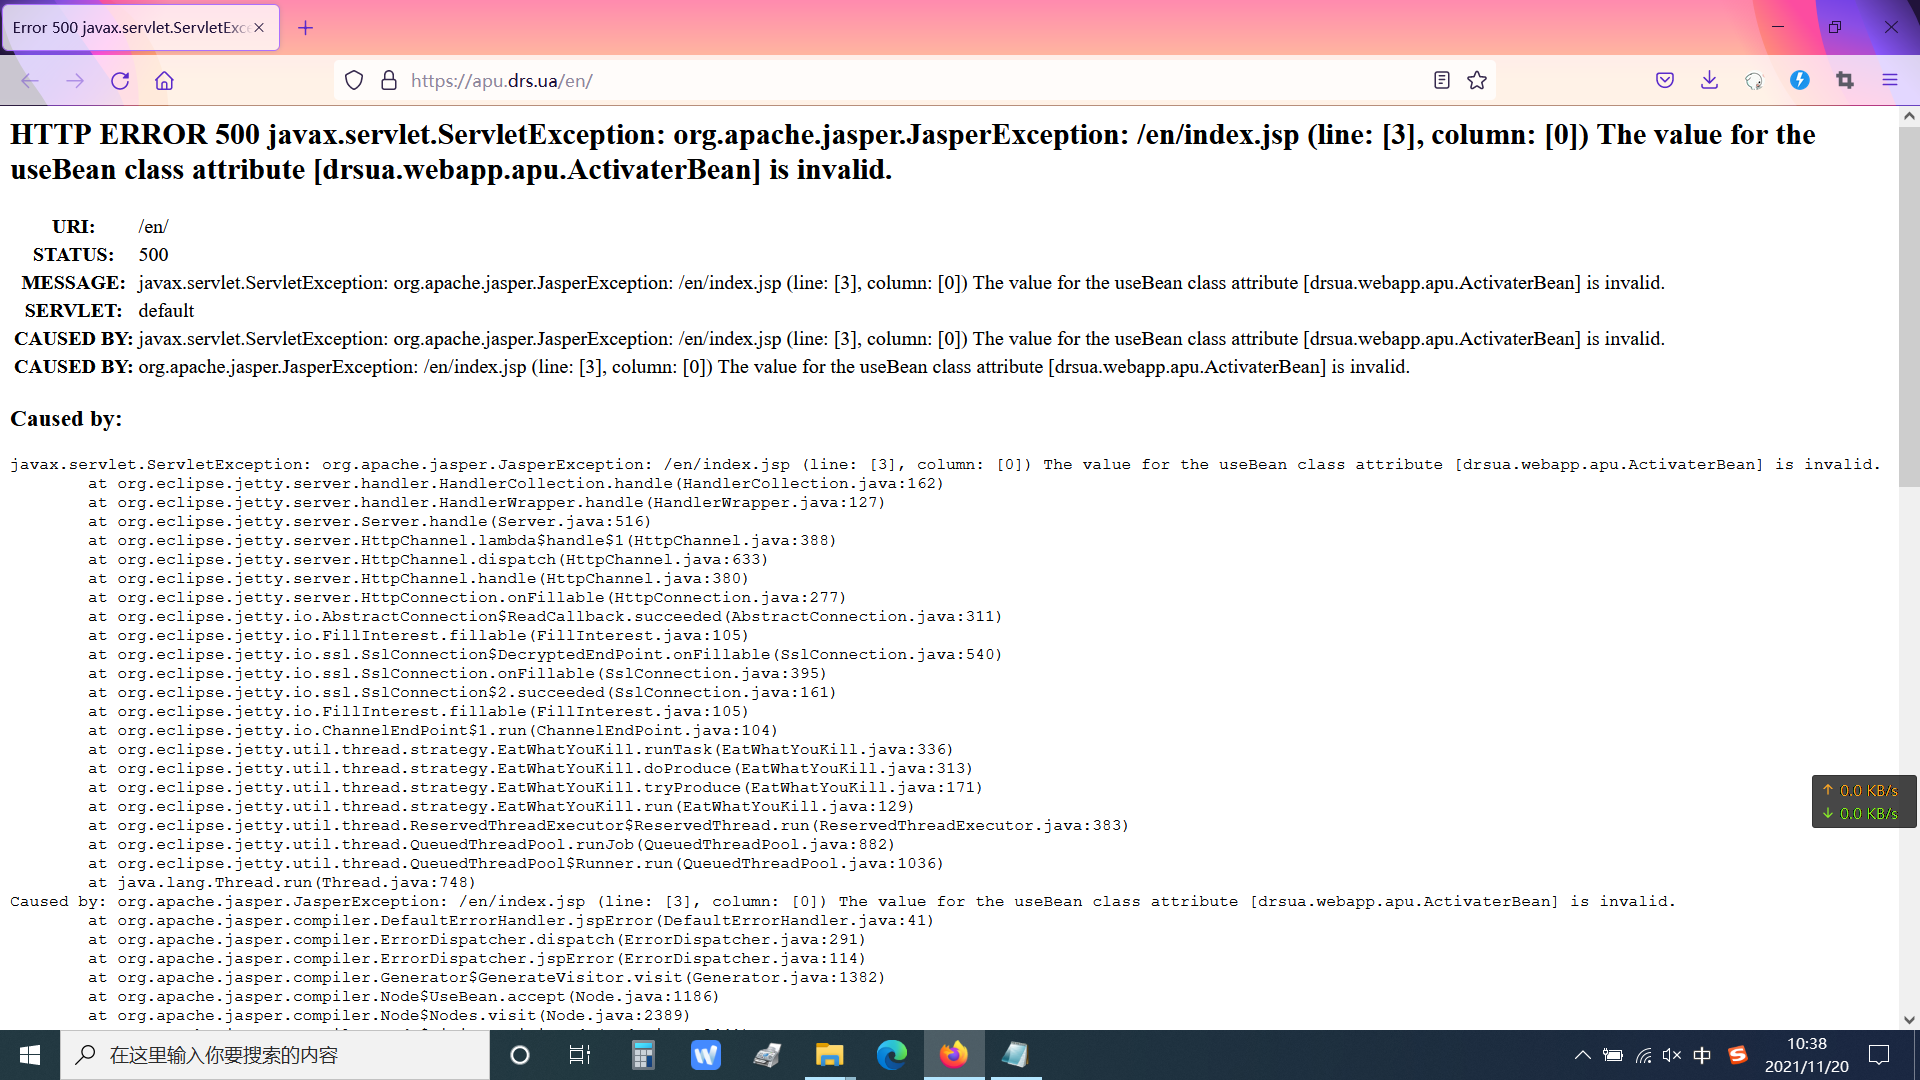This screenshot has width=1920, height=1080.
Task: Open site tracking protection shield
Action: [x=354, y=81]
